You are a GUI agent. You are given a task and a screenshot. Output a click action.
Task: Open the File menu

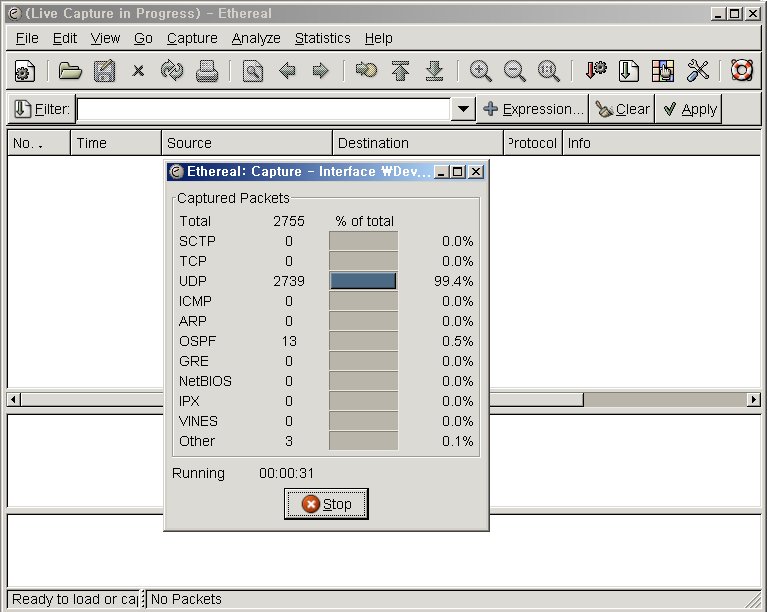pos(27,38)
